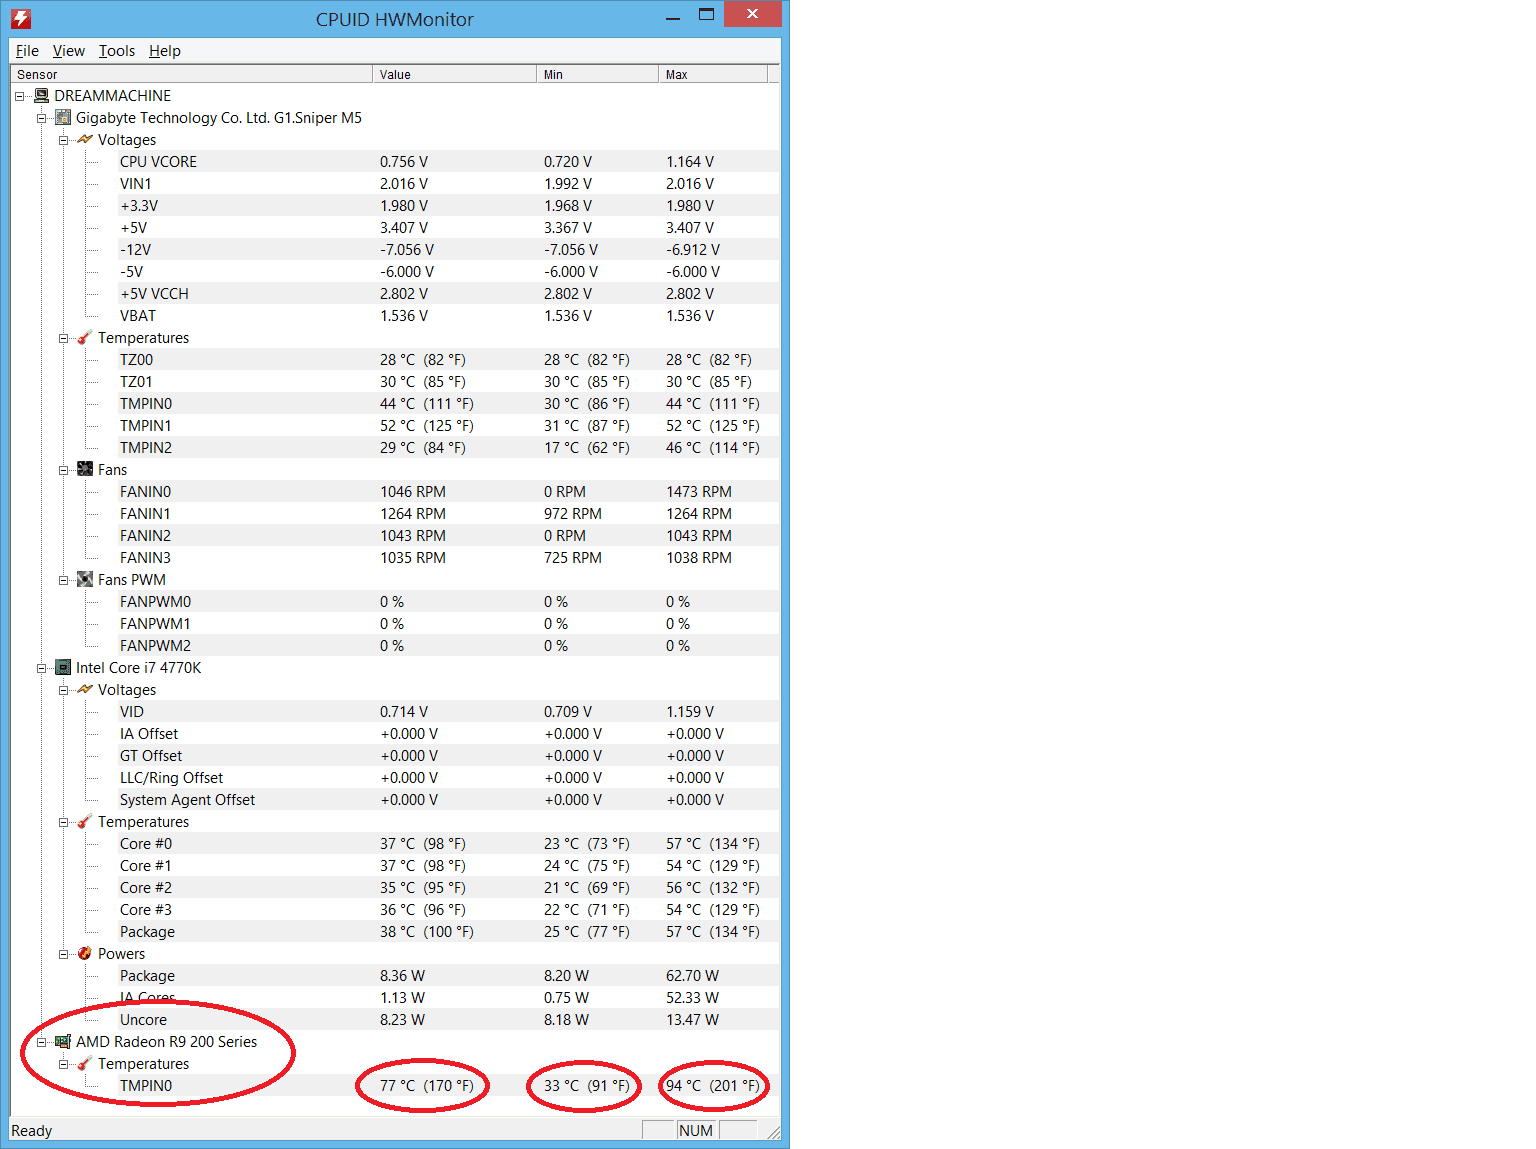1536x1149 pixels.
Task: Collapse the Fans PWM group
Action: tap(63, 580)
